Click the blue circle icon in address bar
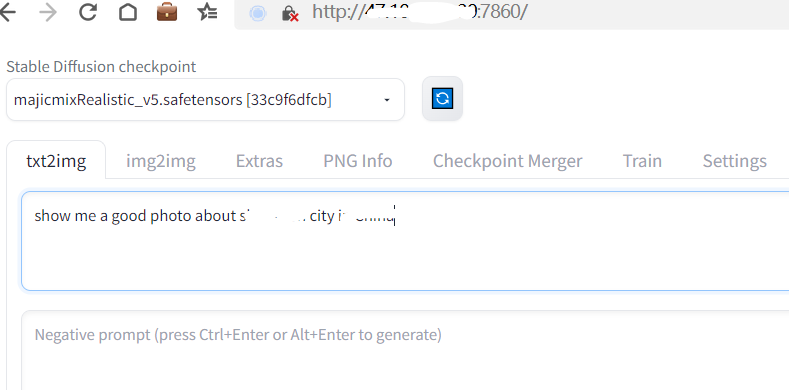 click(258, 13)
